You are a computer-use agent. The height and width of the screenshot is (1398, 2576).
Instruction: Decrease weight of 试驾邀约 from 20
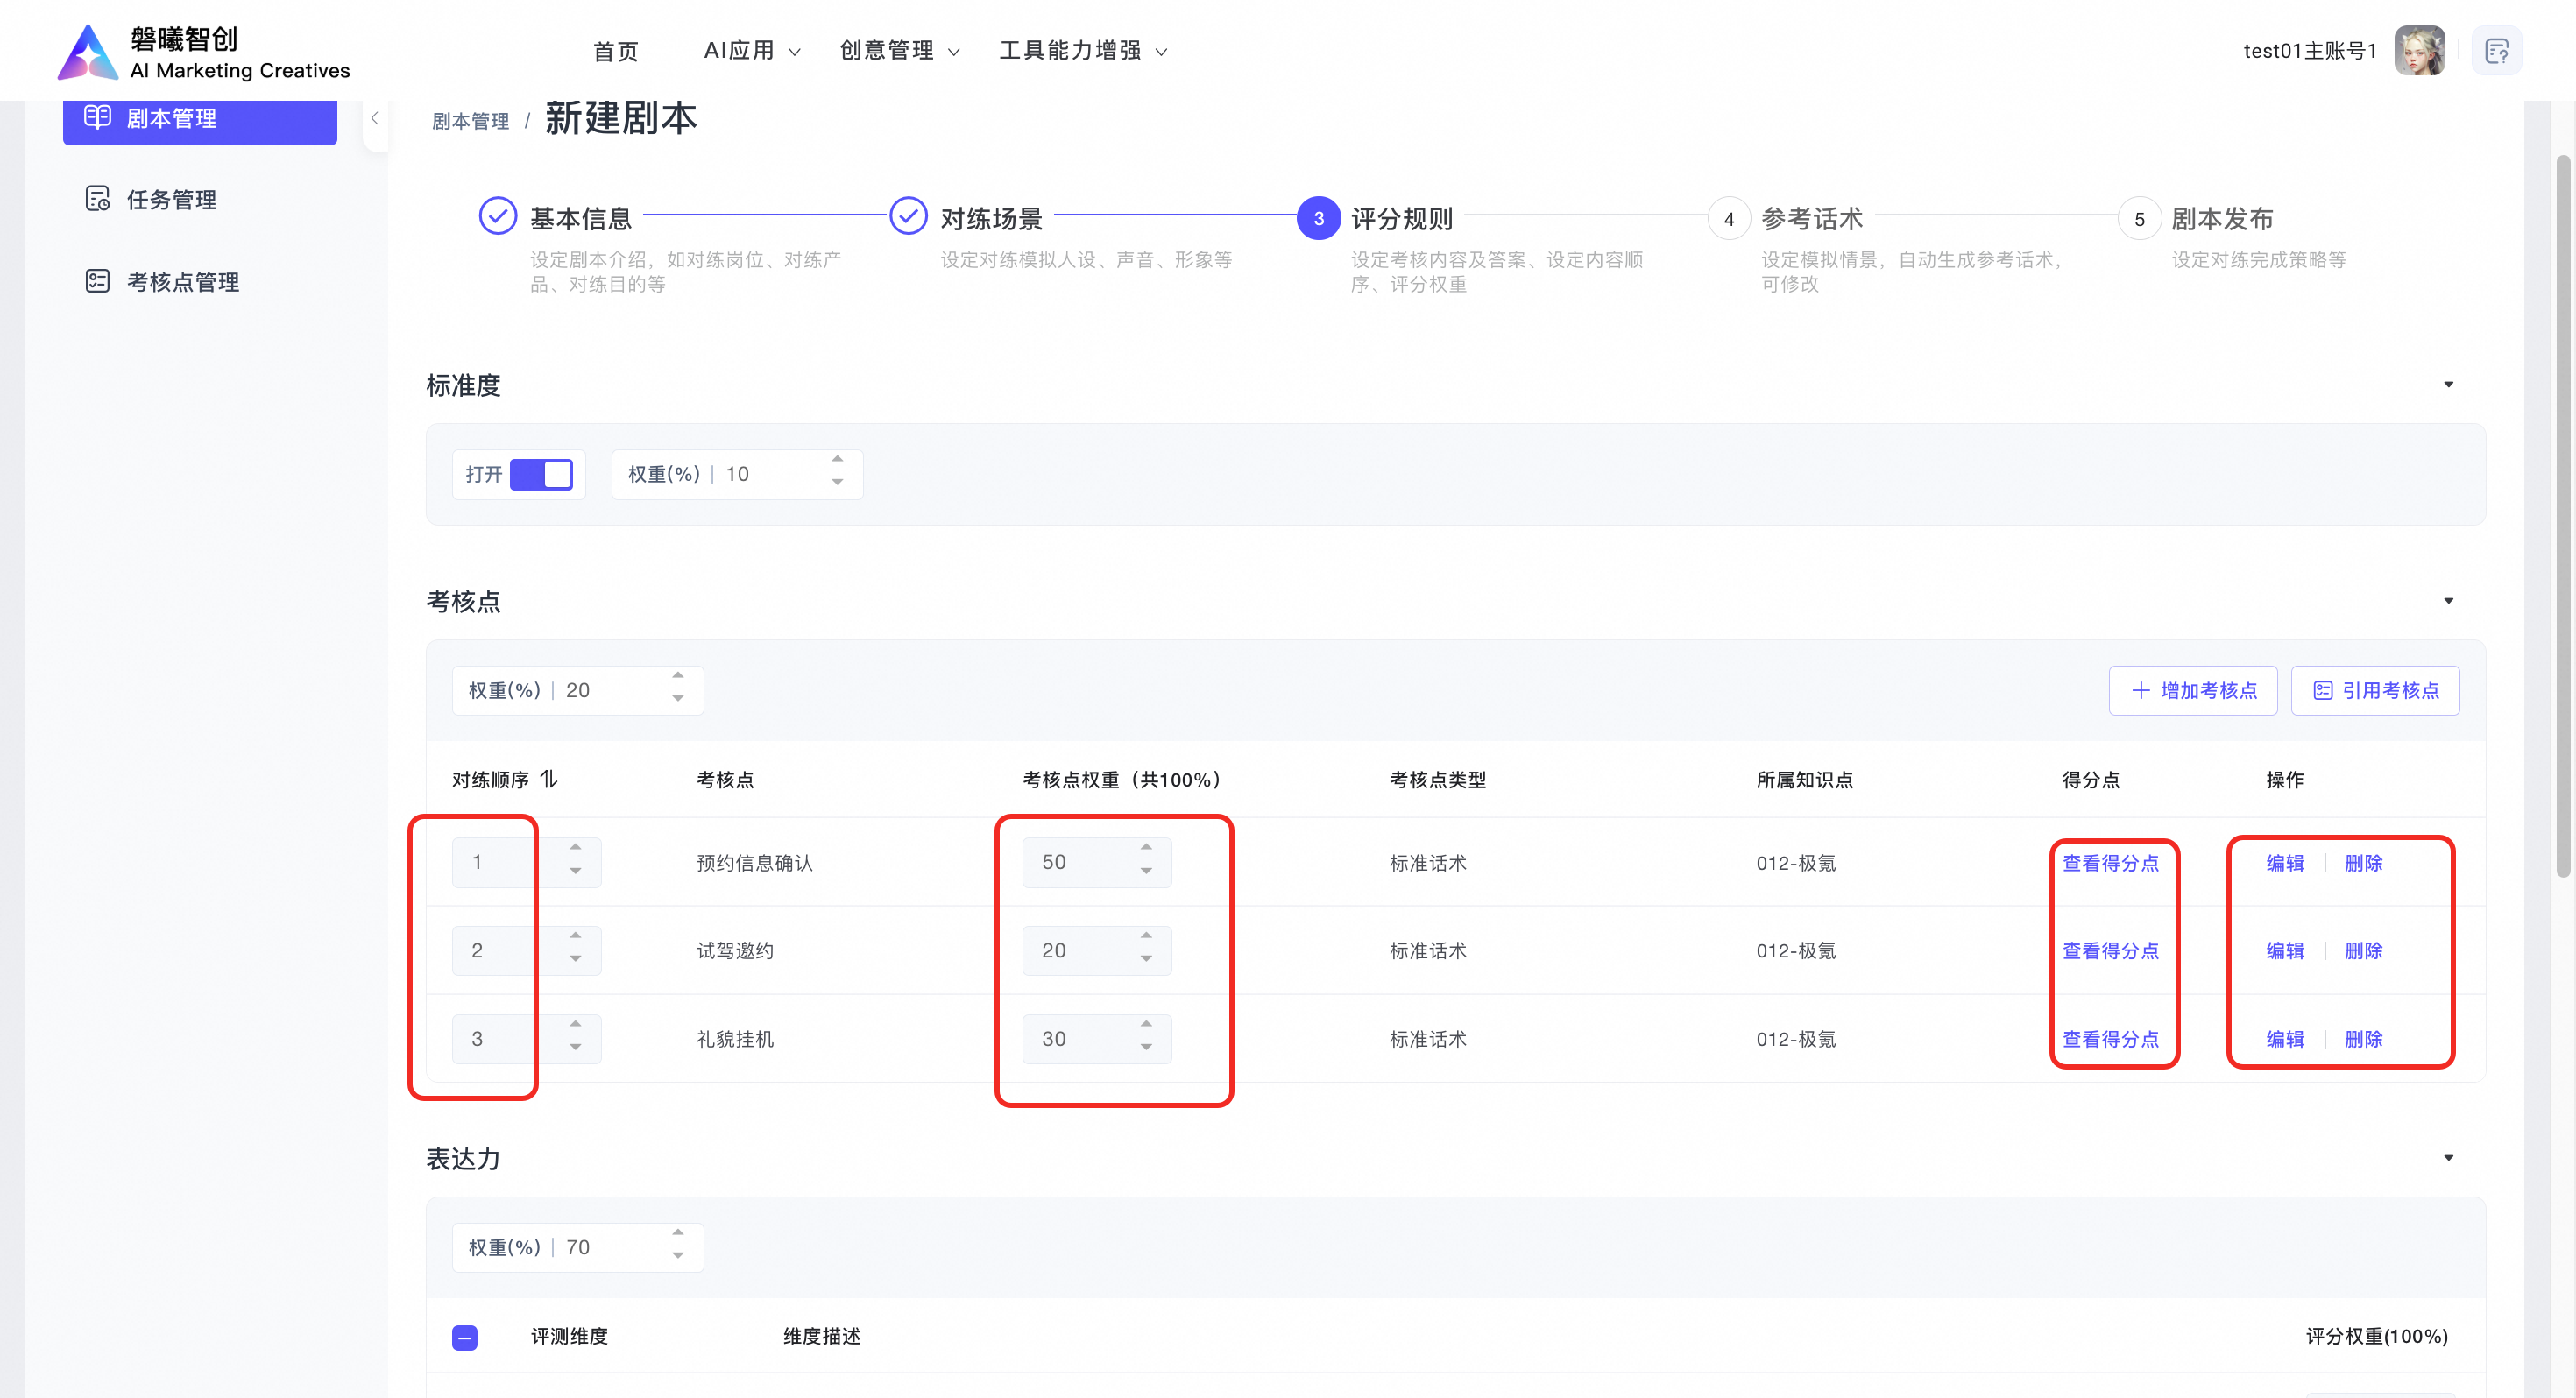tap(1146, 961)
